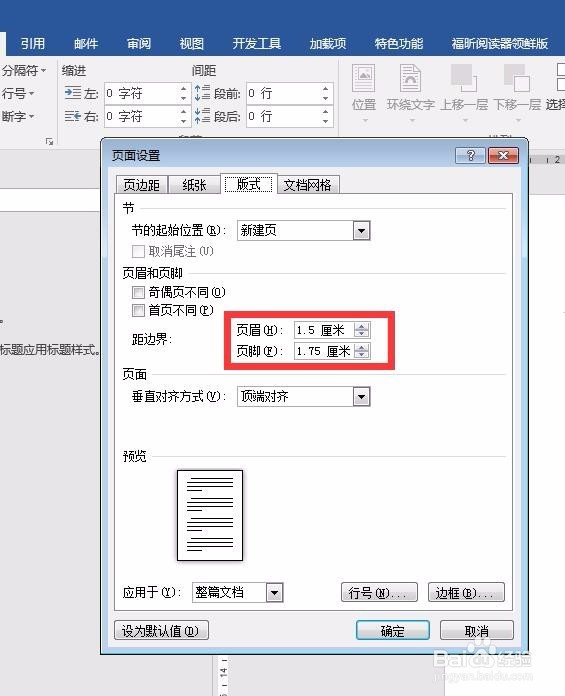Screen dimensions: 565x696
Task: Open the 开发工具 ribbon tab
Action: 257,43
